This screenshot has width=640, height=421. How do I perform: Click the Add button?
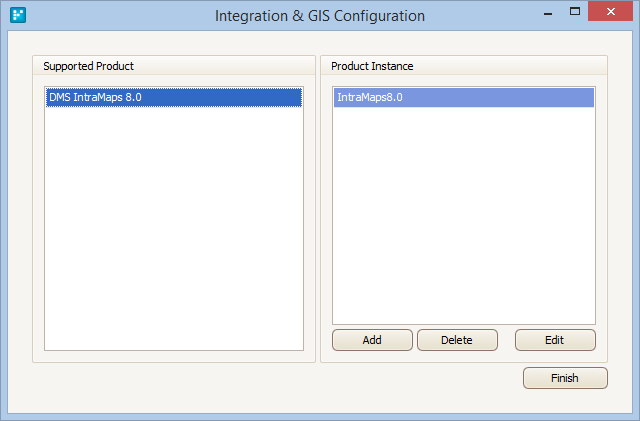tap(372, 340)
